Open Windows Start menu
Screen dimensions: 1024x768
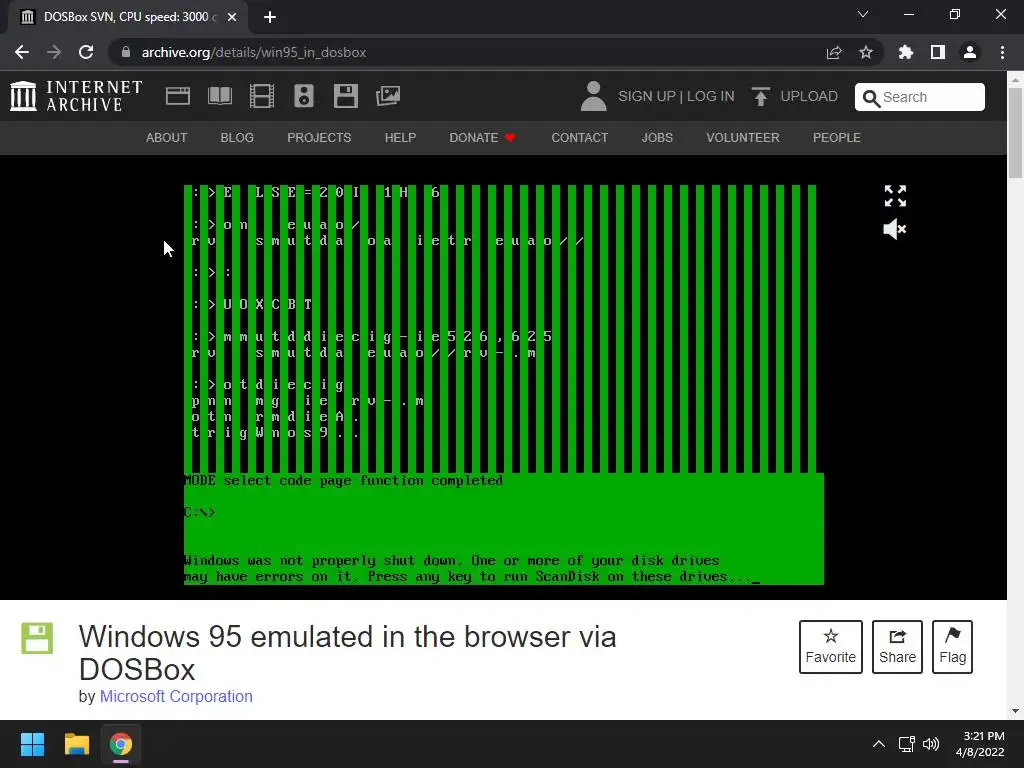(x=32, y=744)
